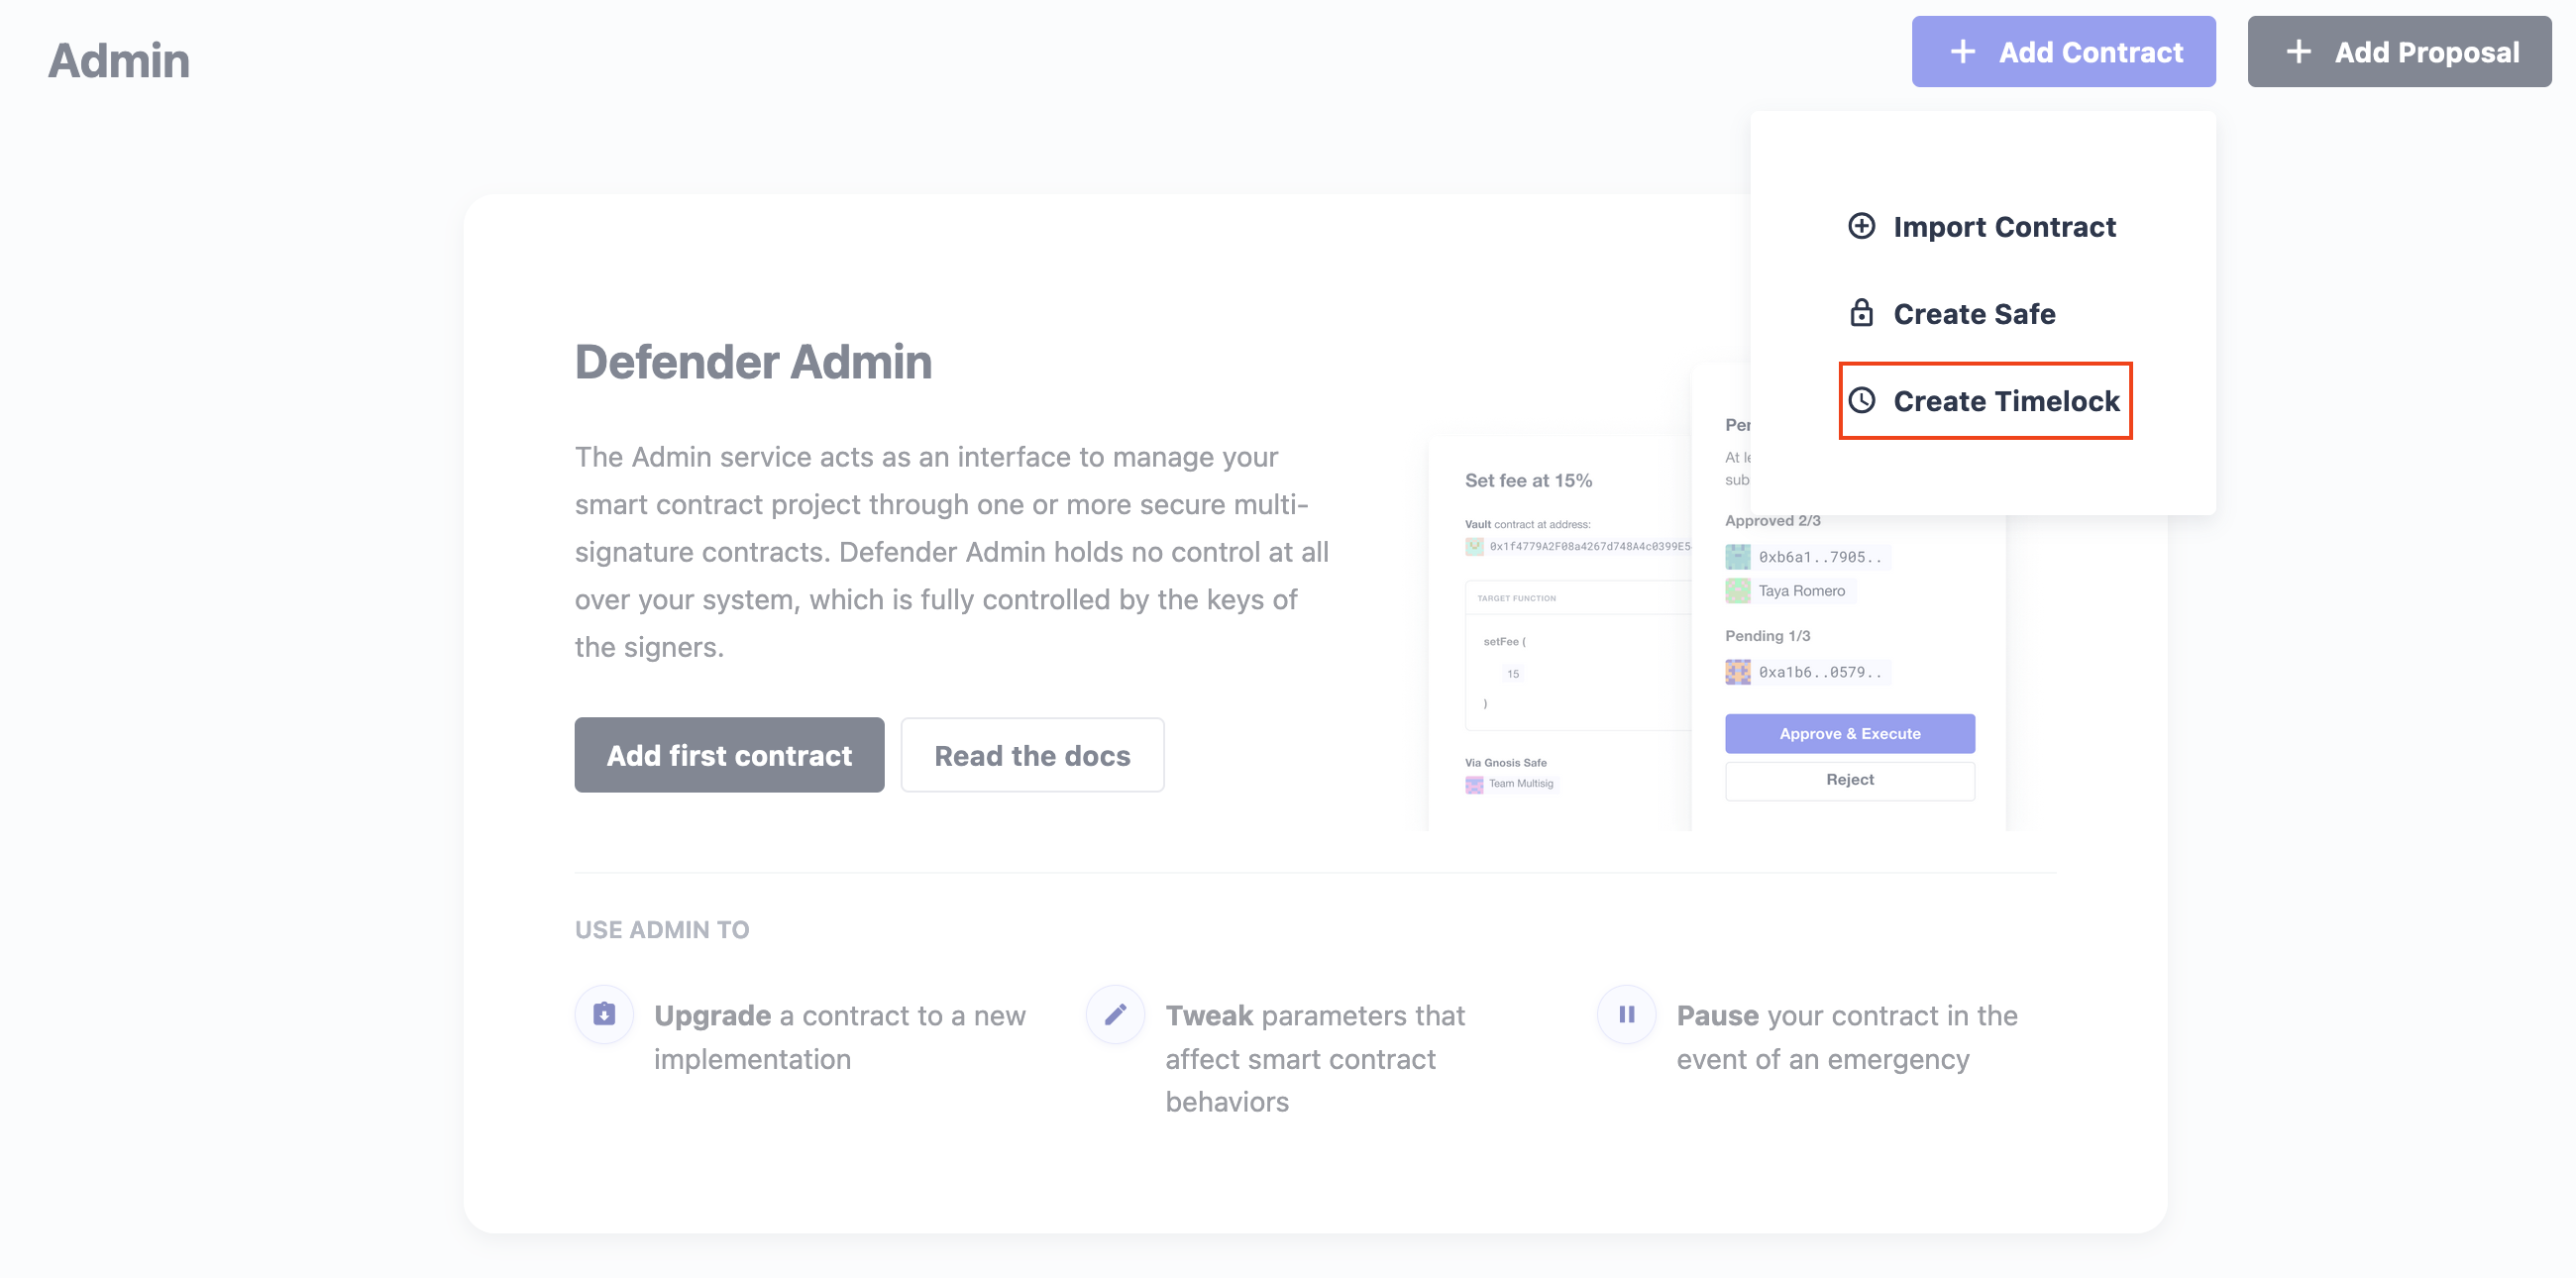Click the Create Timelock clock icon

pos(1861,400)
